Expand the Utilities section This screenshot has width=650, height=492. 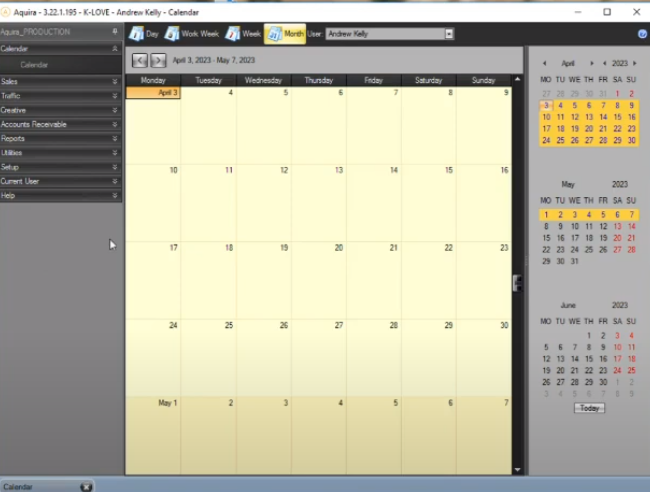pyautogui.click(x=115, y=153)
